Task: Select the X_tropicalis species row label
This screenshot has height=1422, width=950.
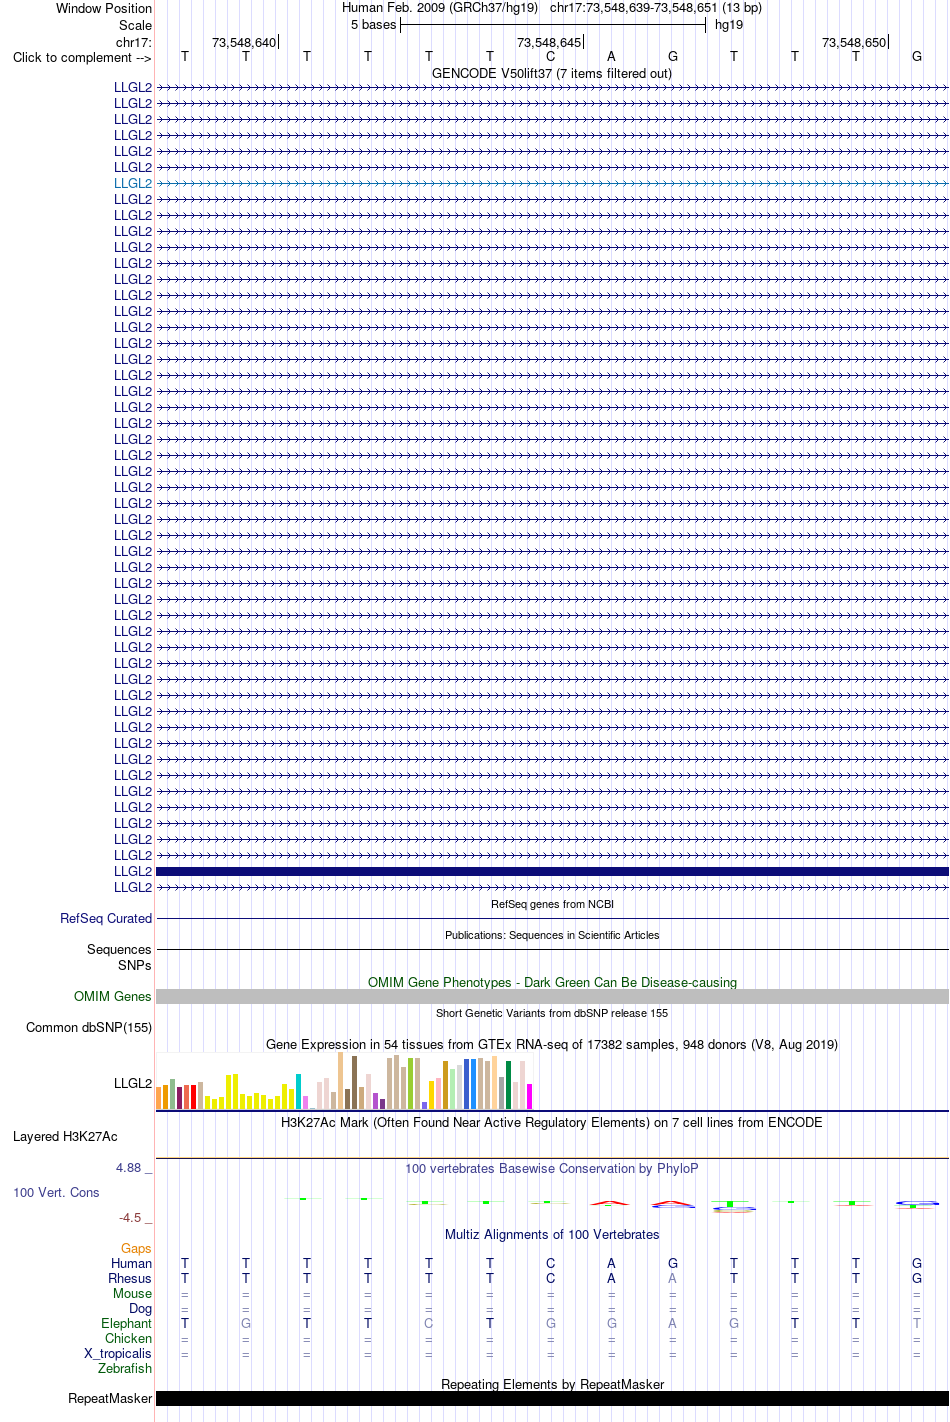Action: [118, 1353]
